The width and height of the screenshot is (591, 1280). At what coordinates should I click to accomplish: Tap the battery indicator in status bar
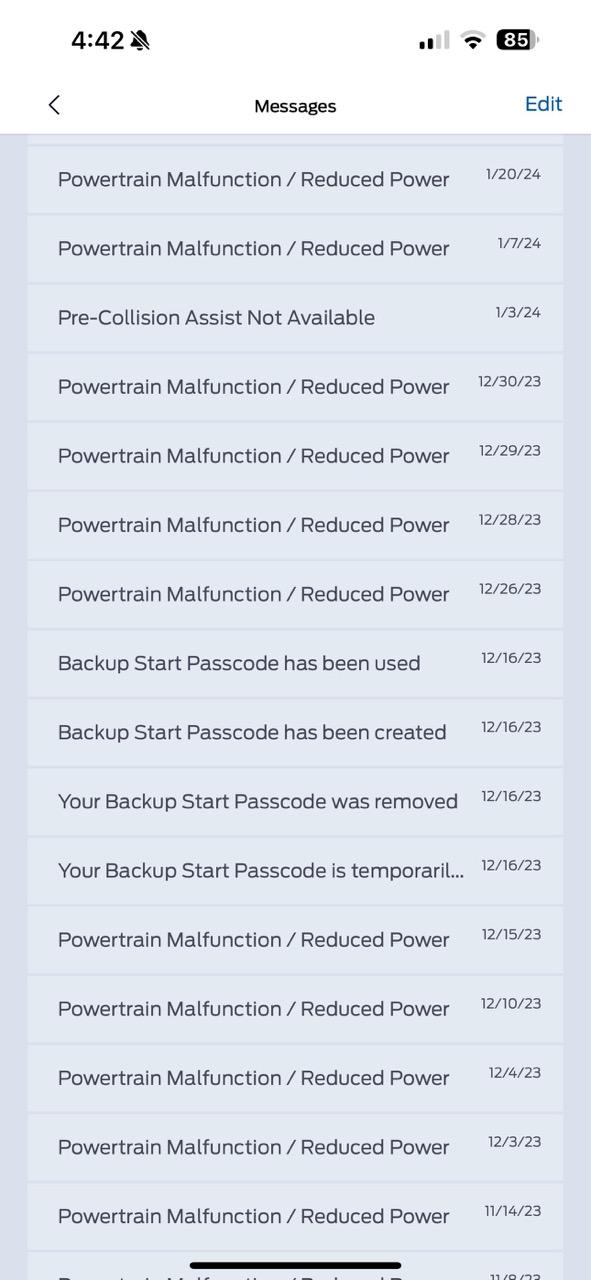[517, 40]
